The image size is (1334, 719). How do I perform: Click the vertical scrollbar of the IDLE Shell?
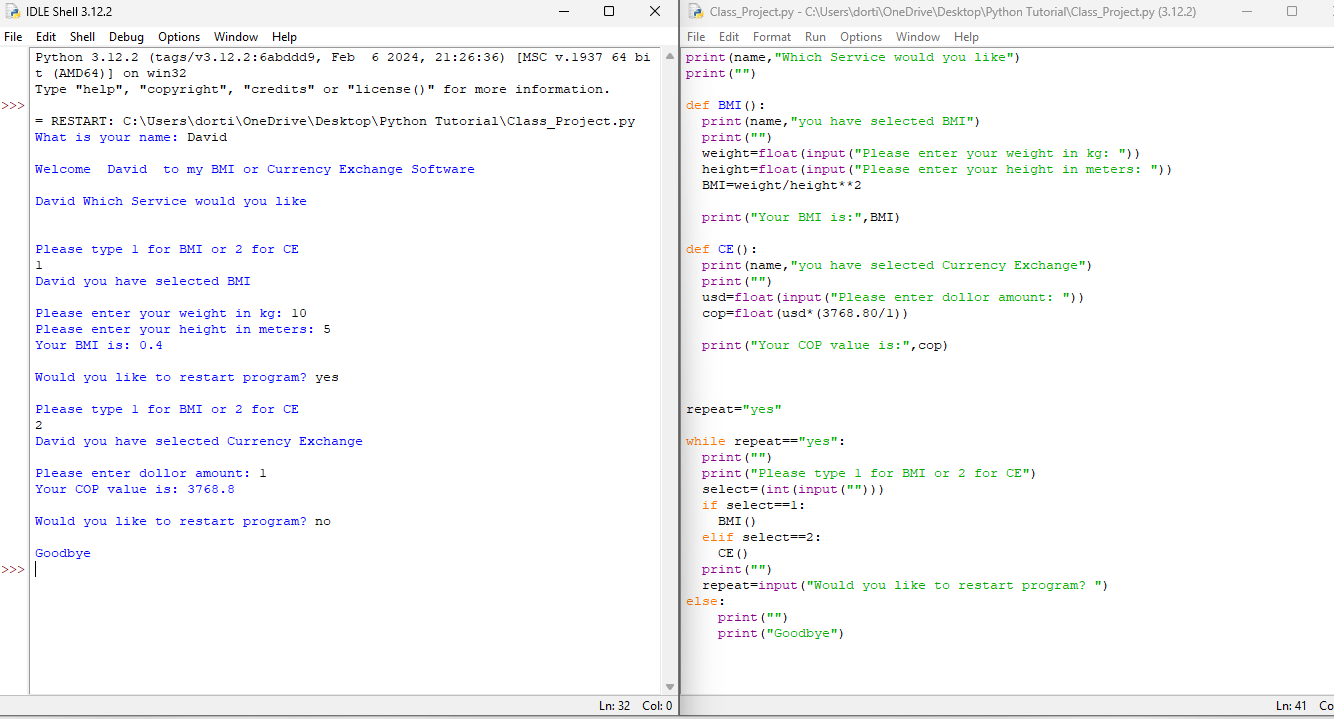pos(670,370)
